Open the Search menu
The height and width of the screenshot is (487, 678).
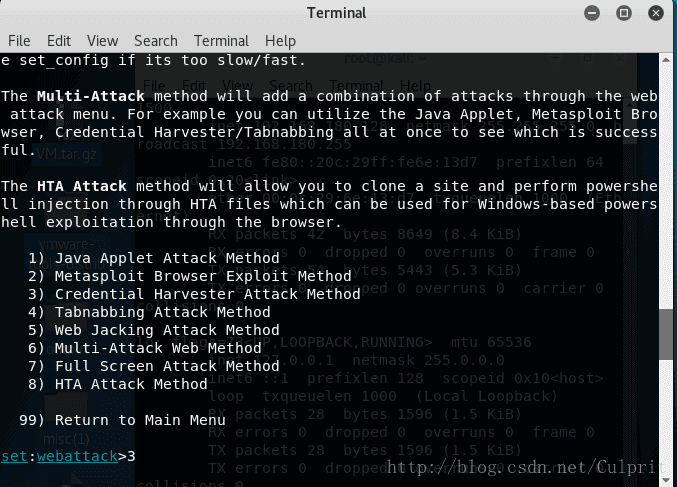(x=155, y=41)
